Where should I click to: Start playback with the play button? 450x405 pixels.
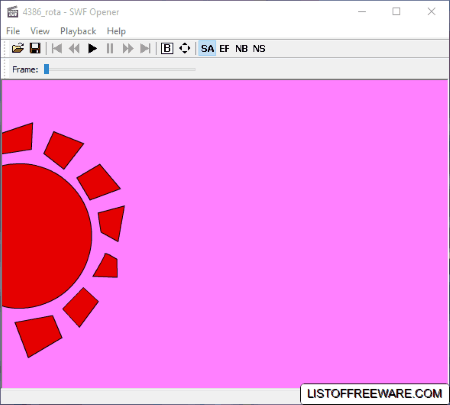click(92, 49)
